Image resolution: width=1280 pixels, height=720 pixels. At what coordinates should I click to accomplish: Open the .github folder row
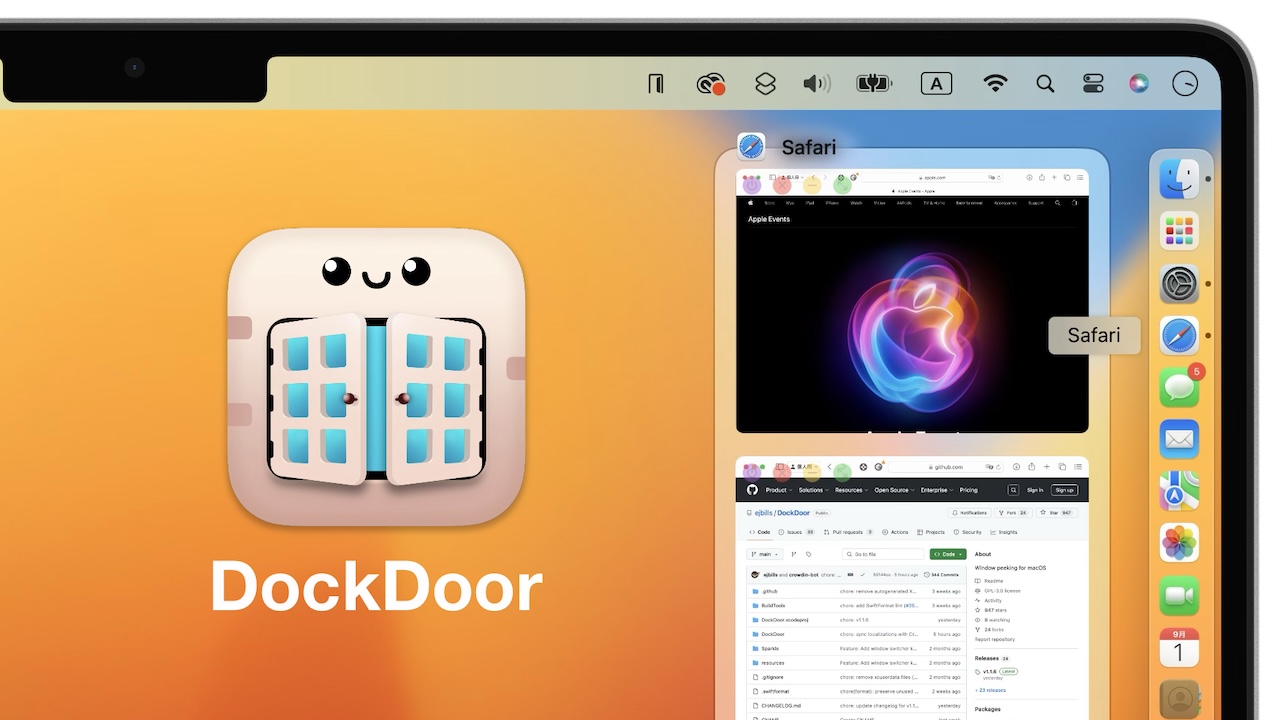[855, 591]
